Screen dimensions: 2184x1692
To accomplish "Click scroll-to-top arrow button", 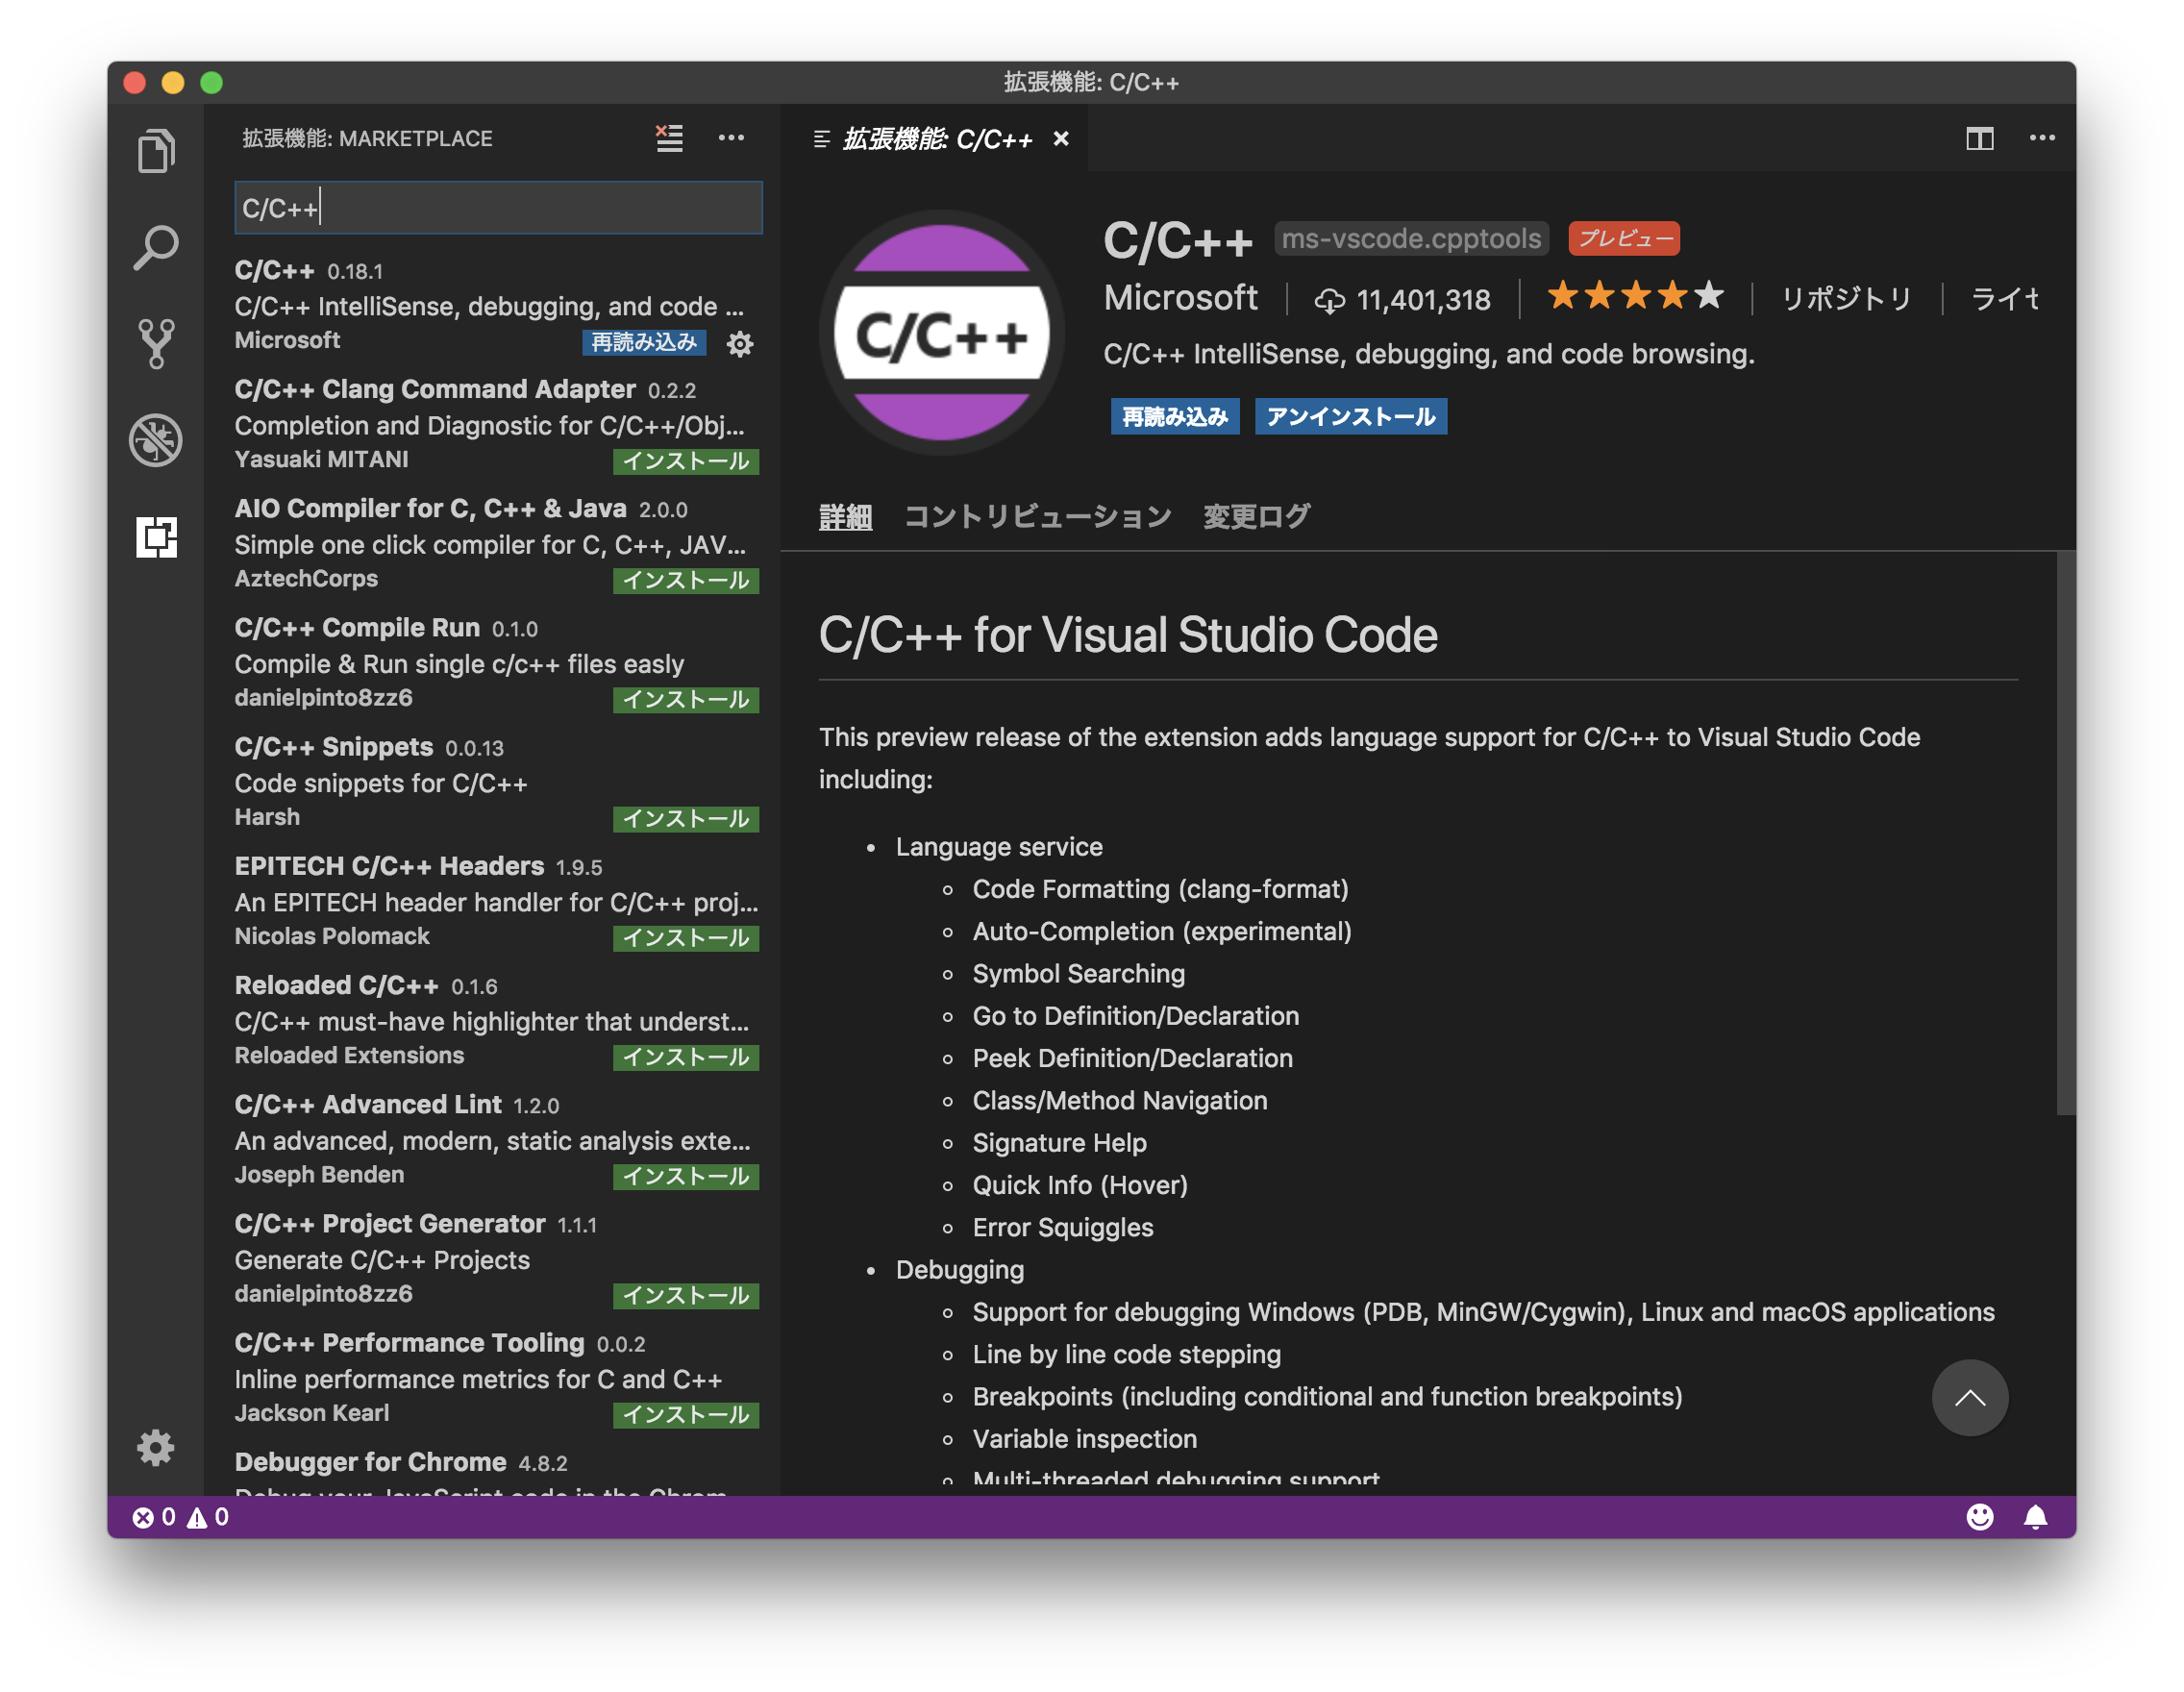I will point(1969,1397).
